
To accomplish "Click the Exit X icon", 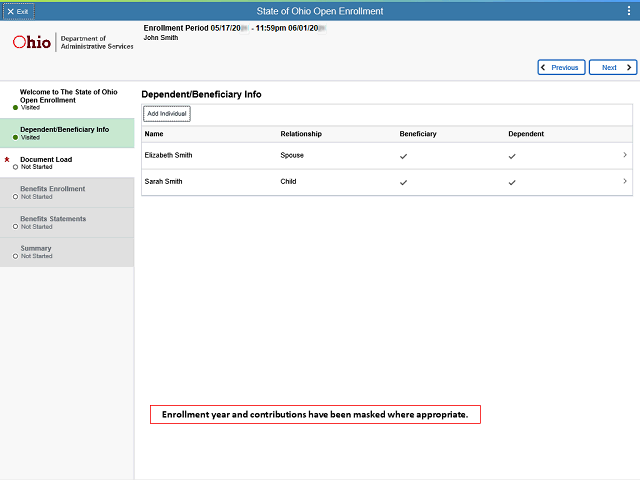I will pos(11,11).
